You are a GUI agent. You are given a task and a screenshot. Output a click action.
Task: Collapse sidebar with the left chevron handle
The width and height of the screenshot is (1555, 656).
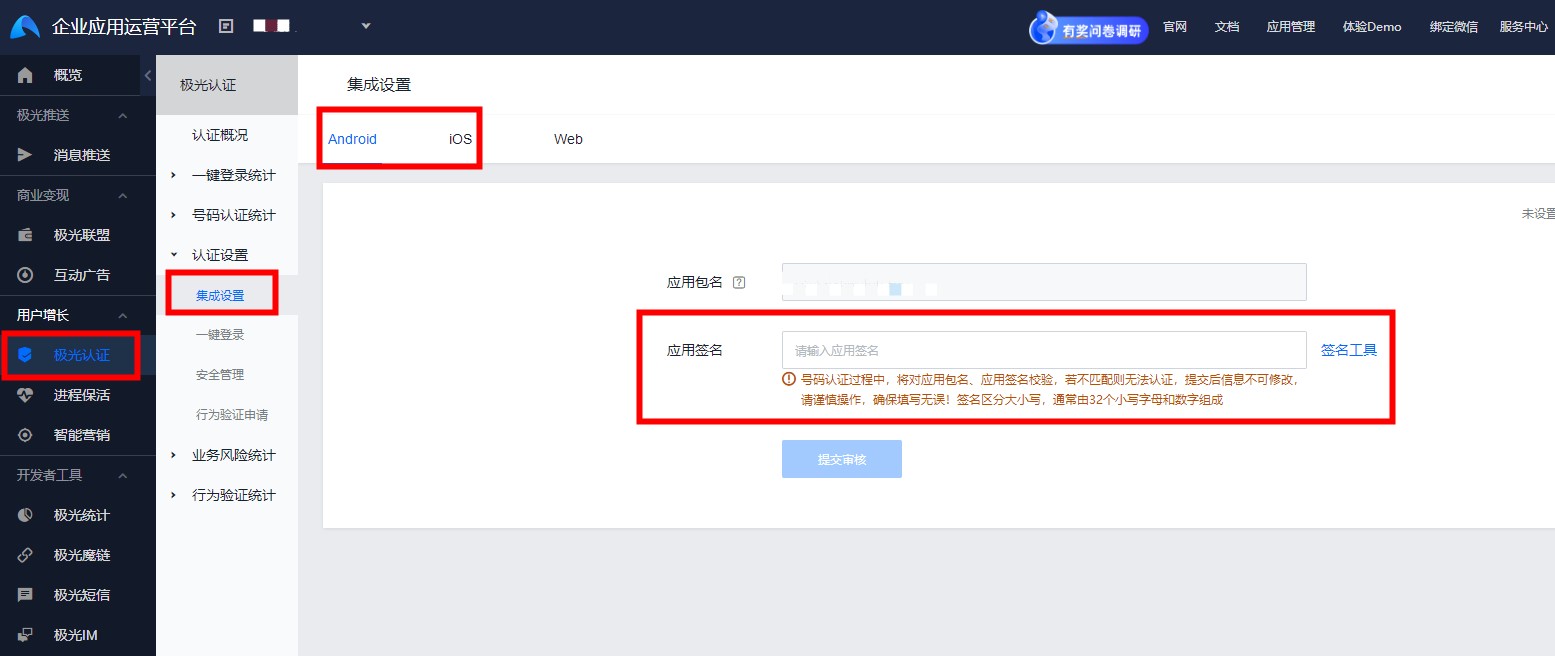tap(147, 76)
